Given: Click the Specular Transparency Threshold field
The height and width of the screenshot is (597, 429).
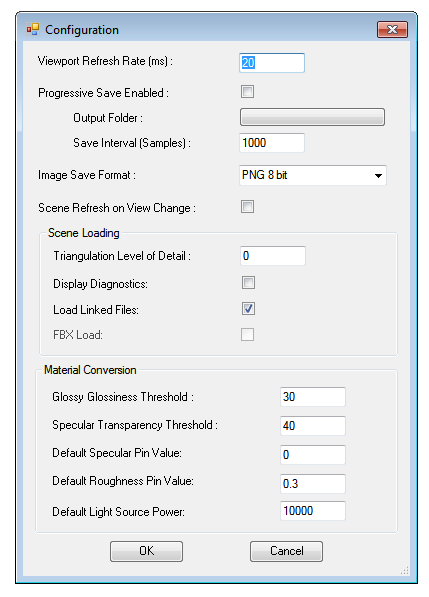Looking at the screenshot, I should [313, 426].
